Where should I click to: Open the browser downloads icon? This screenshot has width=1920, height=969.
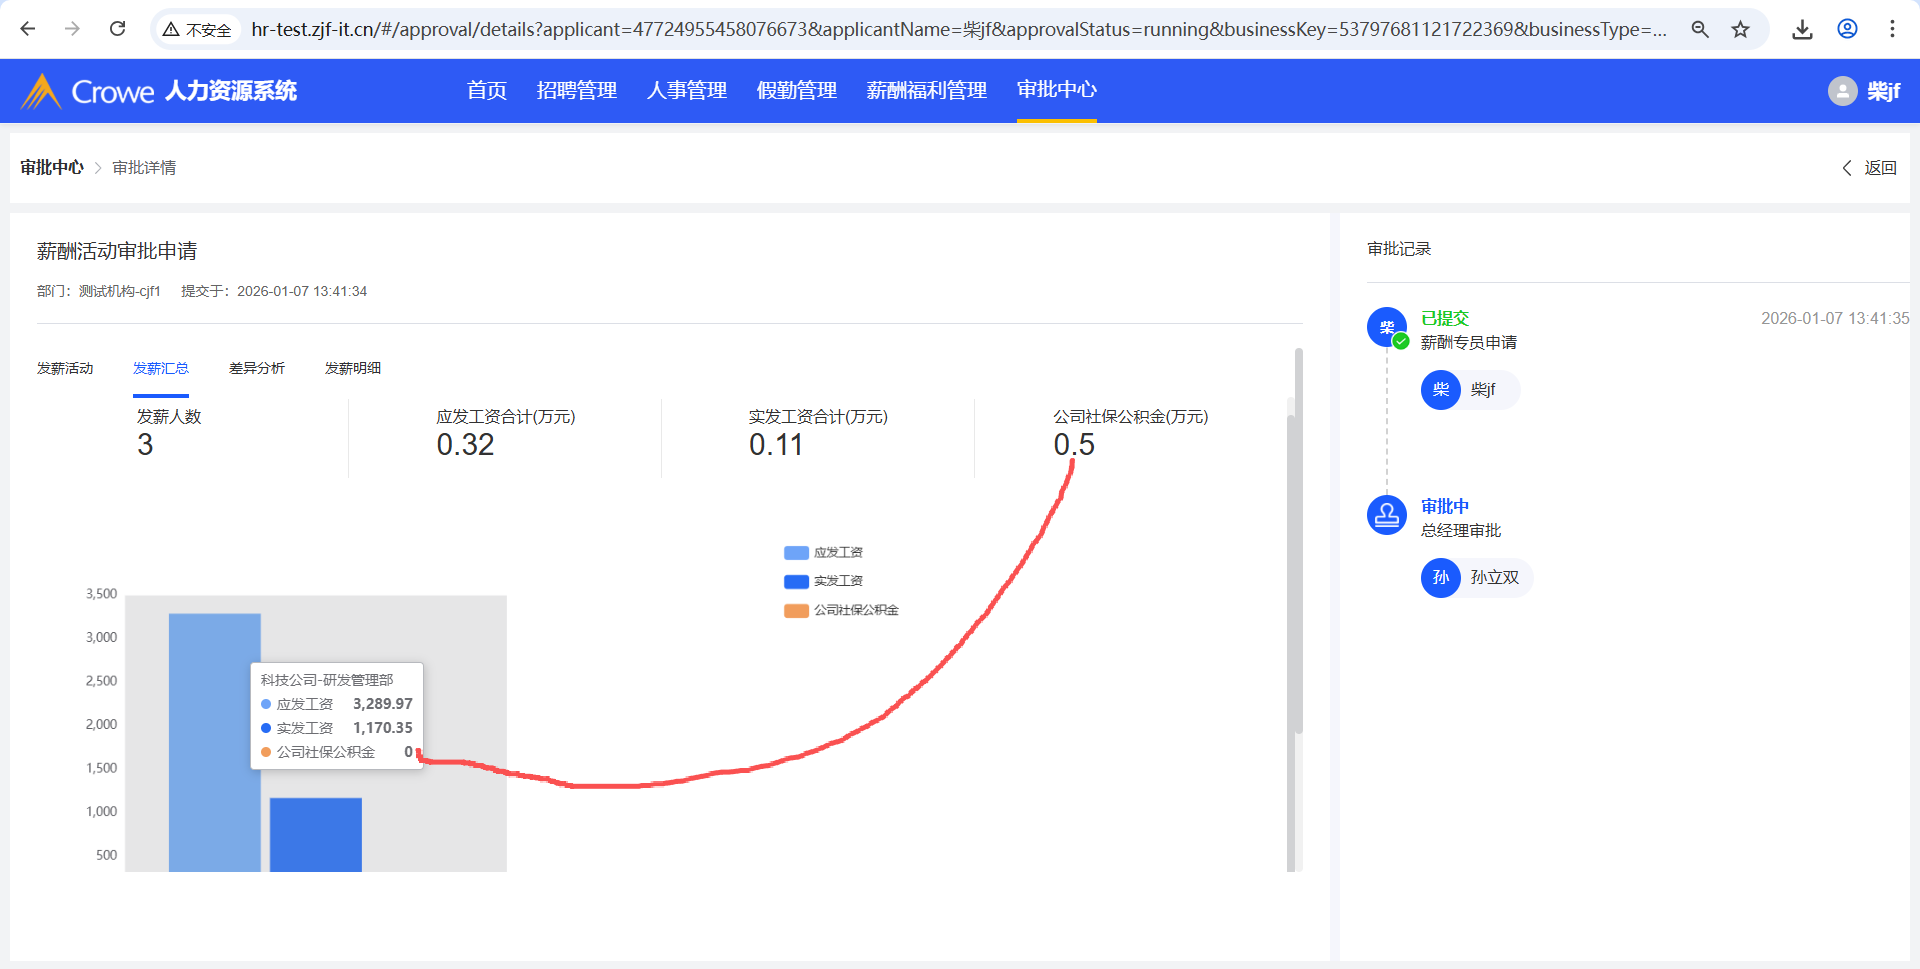click(x=1802, y=29)
